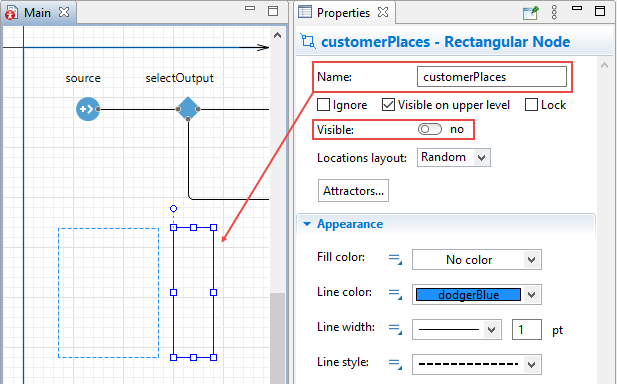Check the Lock checkbox
This screenshot has width=617, height=384.
click(x=531, y=105)
